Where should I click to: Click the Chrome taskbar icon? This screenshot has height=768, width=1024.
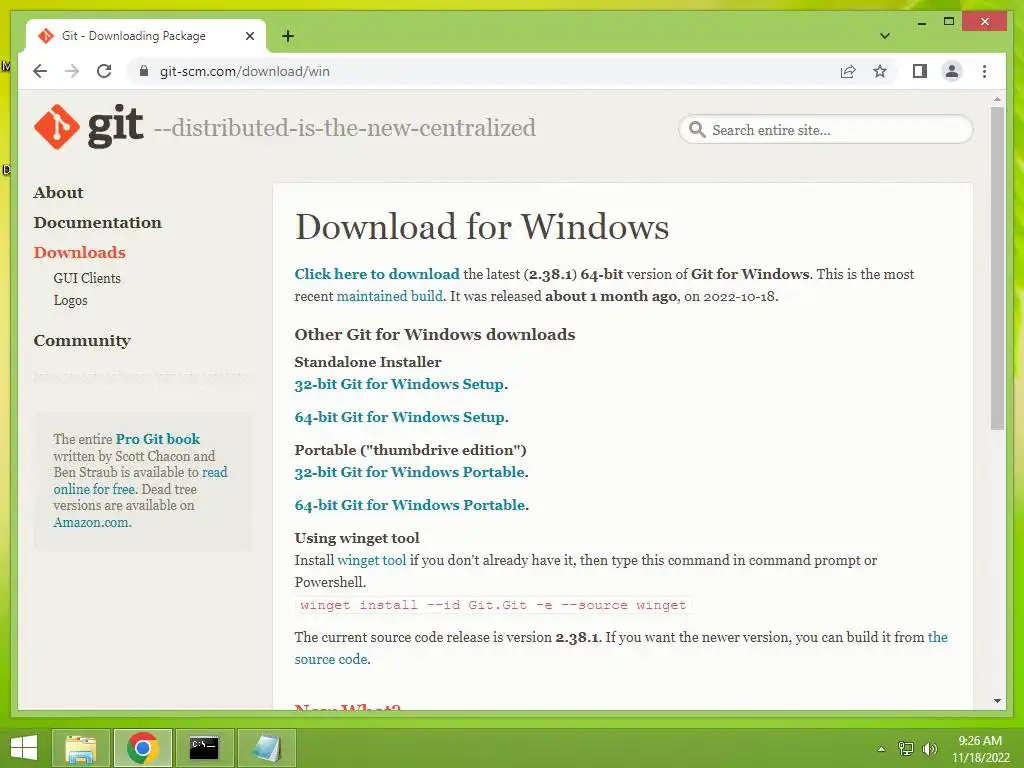(x=142, y=748)
